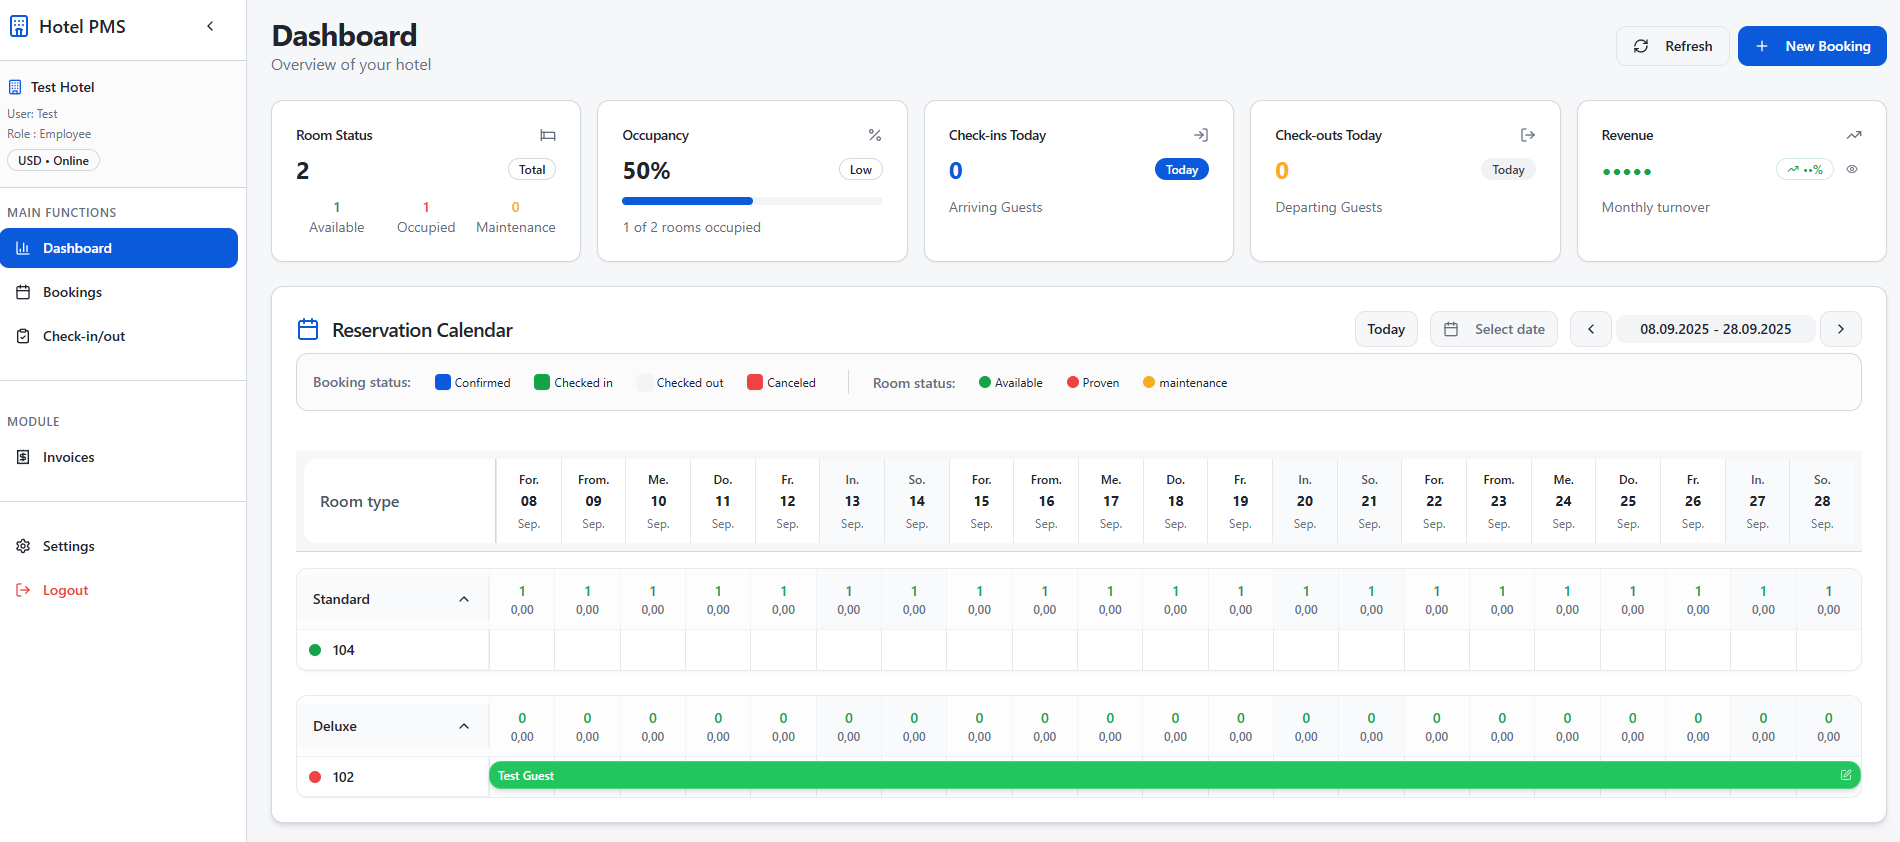This screenshot has width=1900, height=842.
Task: Click the Hotel PMS logo icon
Action: 19,26
